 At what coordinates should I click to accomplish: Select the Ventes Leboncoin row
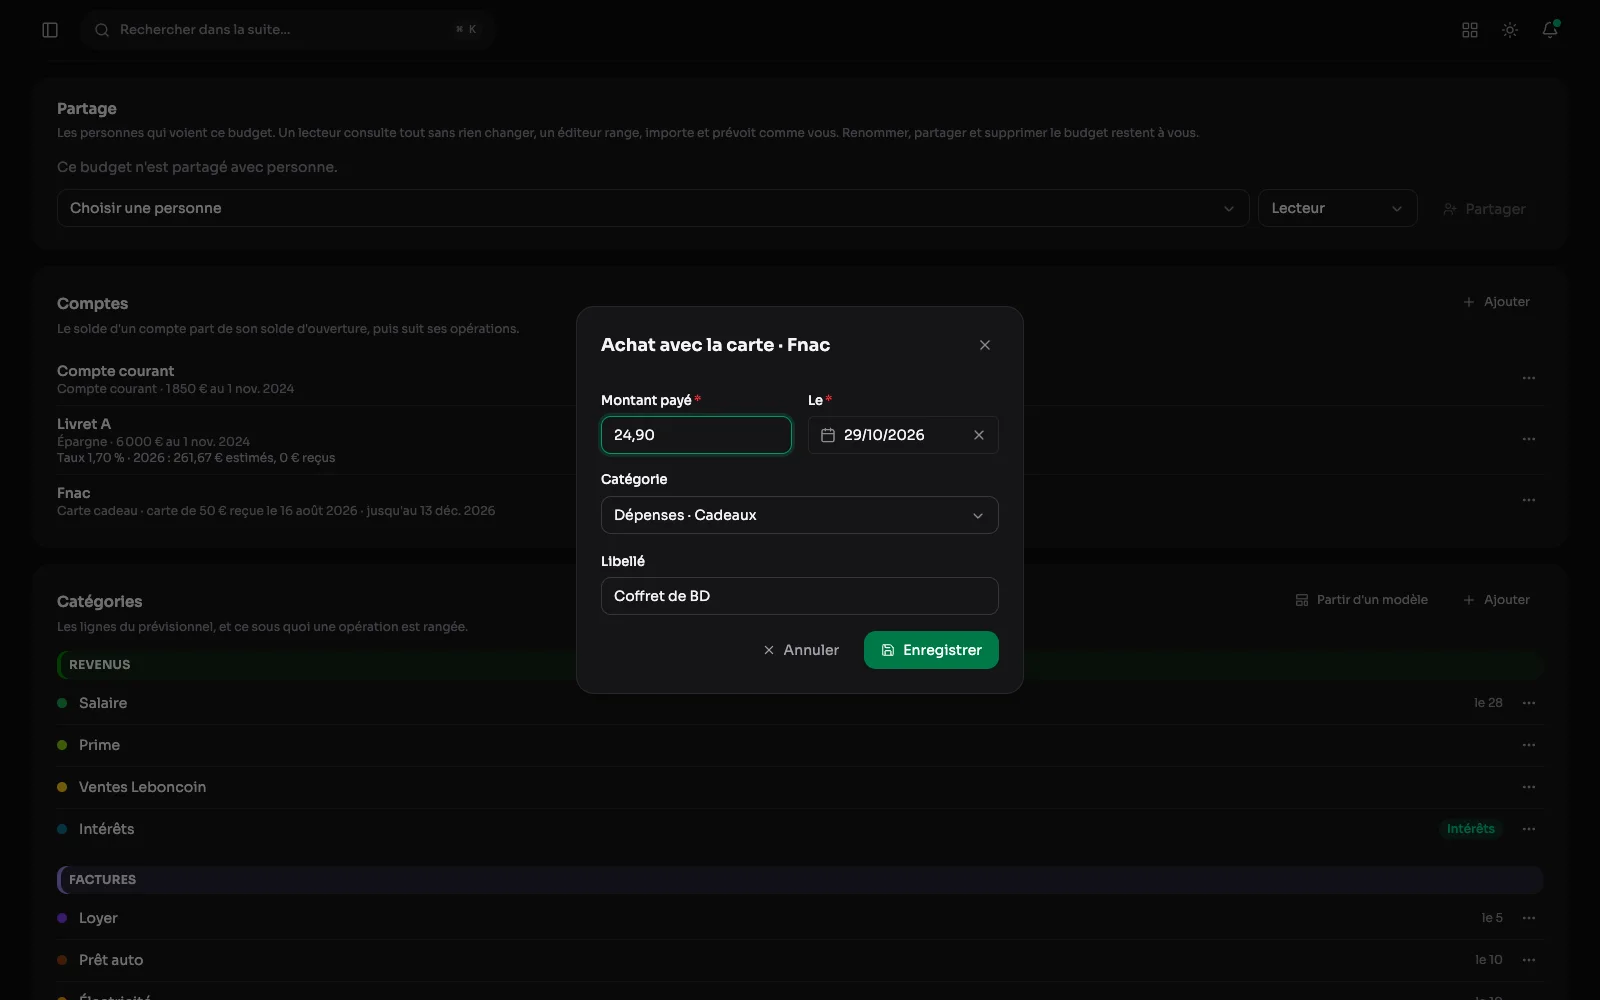tap(800, 787)
